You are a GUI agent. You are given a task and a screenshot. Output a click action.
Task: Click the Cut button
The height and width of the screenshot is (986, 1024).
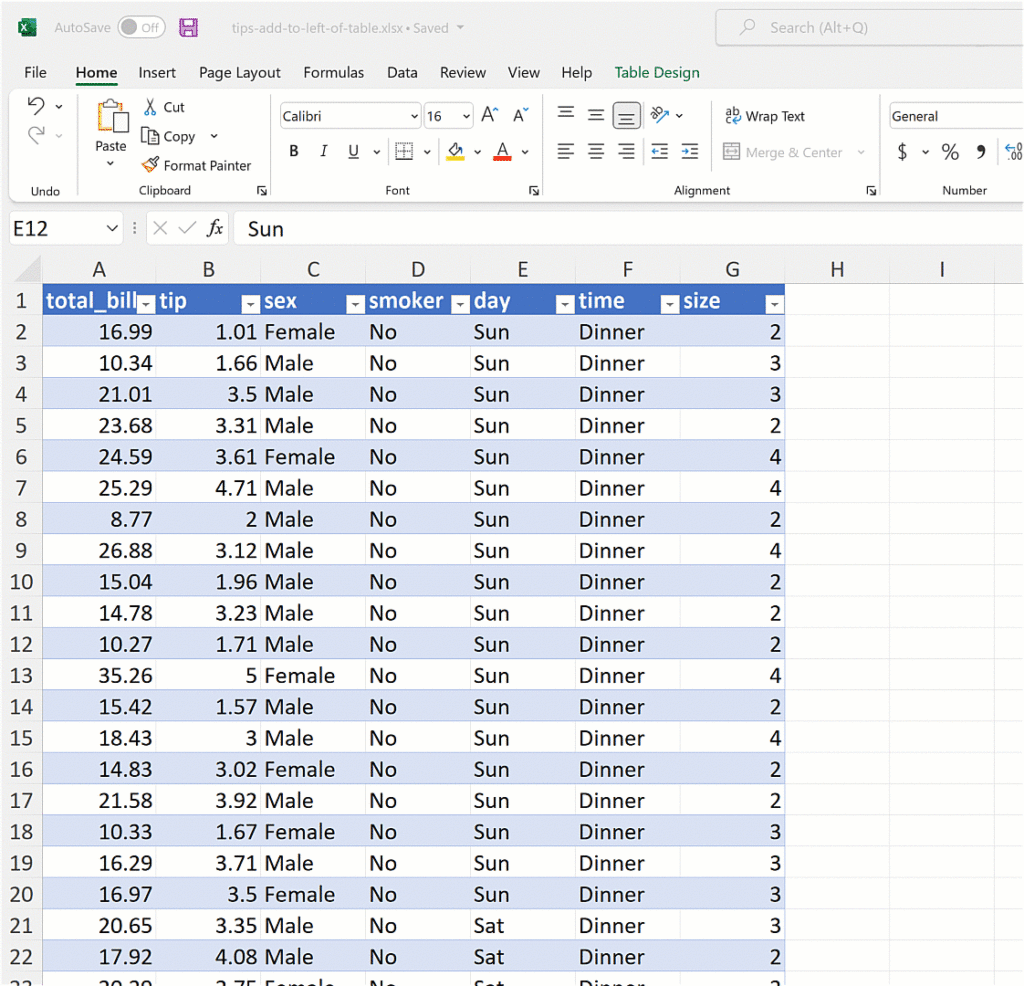(x=163, y=107)
